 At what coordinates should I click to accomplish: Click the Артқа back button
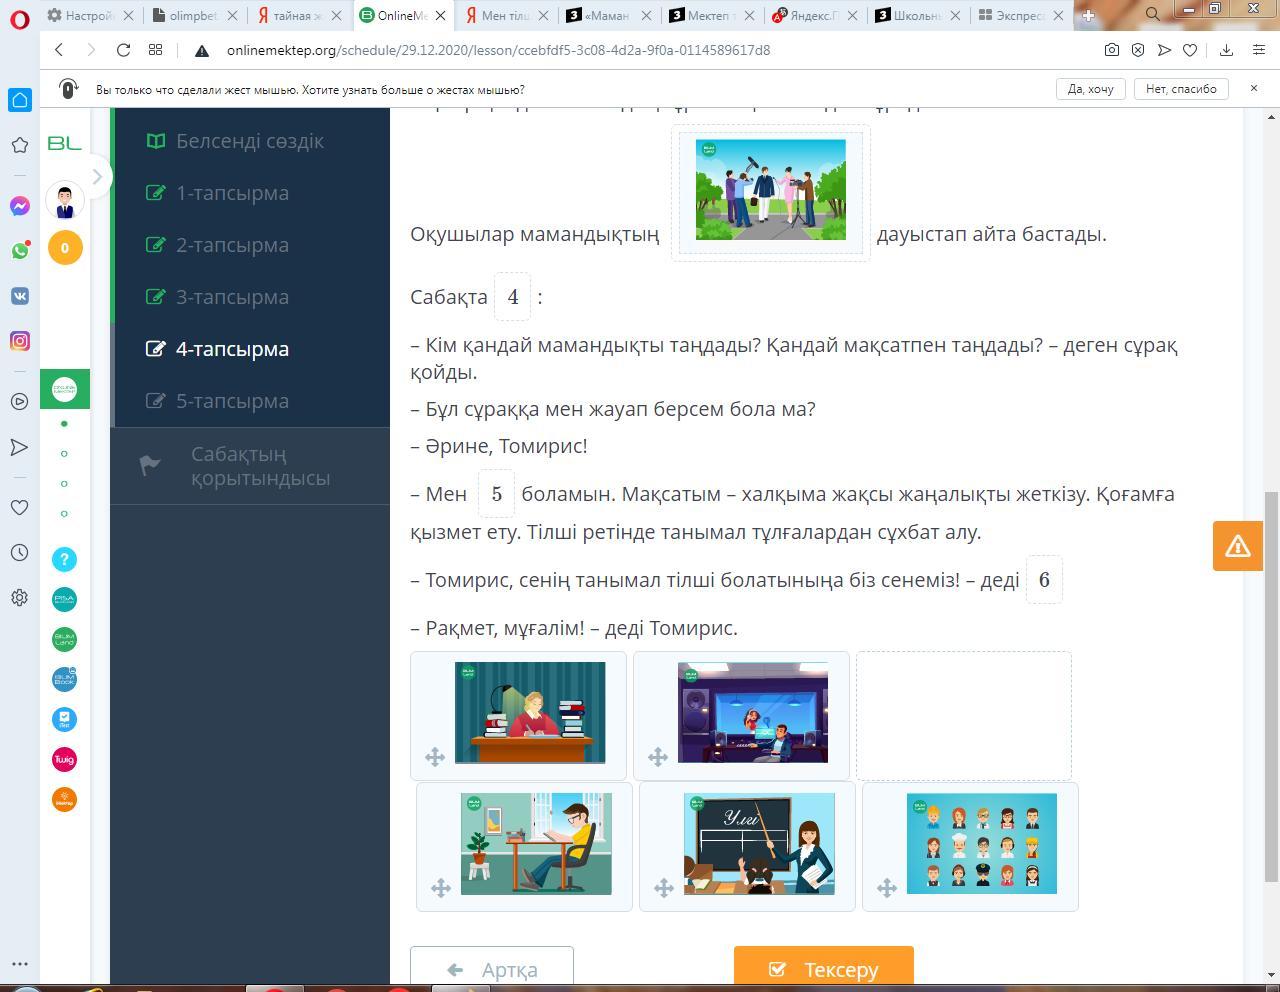click(492, 969)
